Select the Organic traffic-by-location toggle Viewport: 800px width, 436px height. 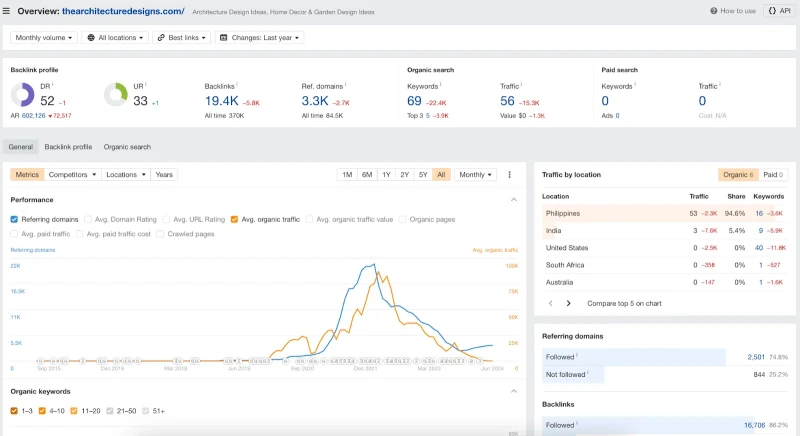738,174
